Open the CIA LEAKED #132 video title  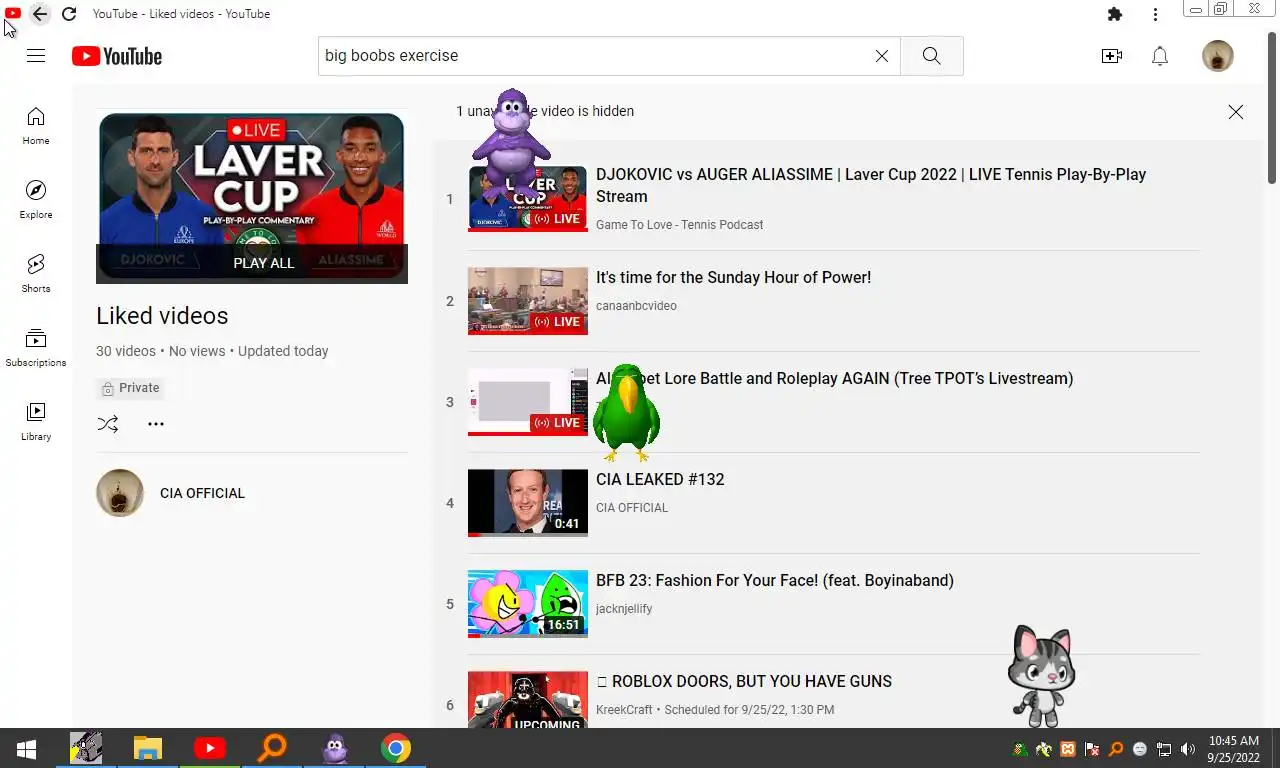tap(660, 479)
